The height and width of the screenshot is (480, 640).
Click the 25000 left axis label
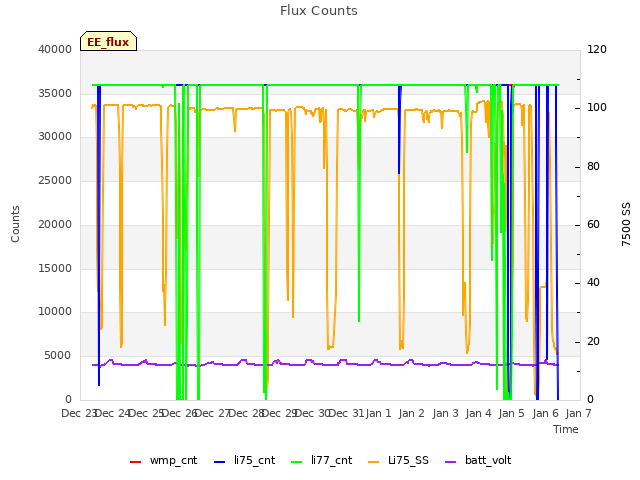point(55,180)
